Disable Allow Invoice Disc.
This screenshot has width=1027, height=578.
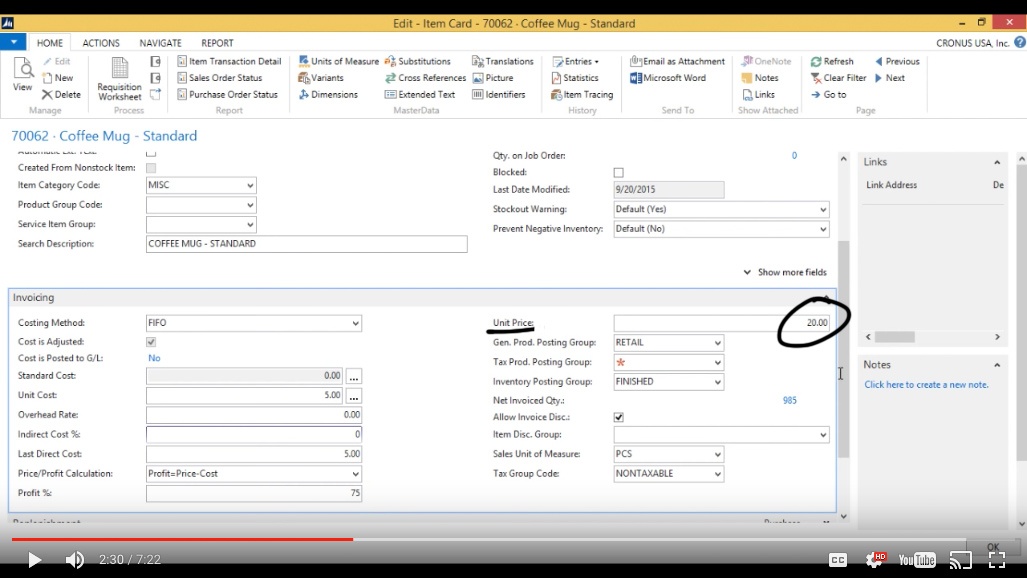tap(618, 417)
